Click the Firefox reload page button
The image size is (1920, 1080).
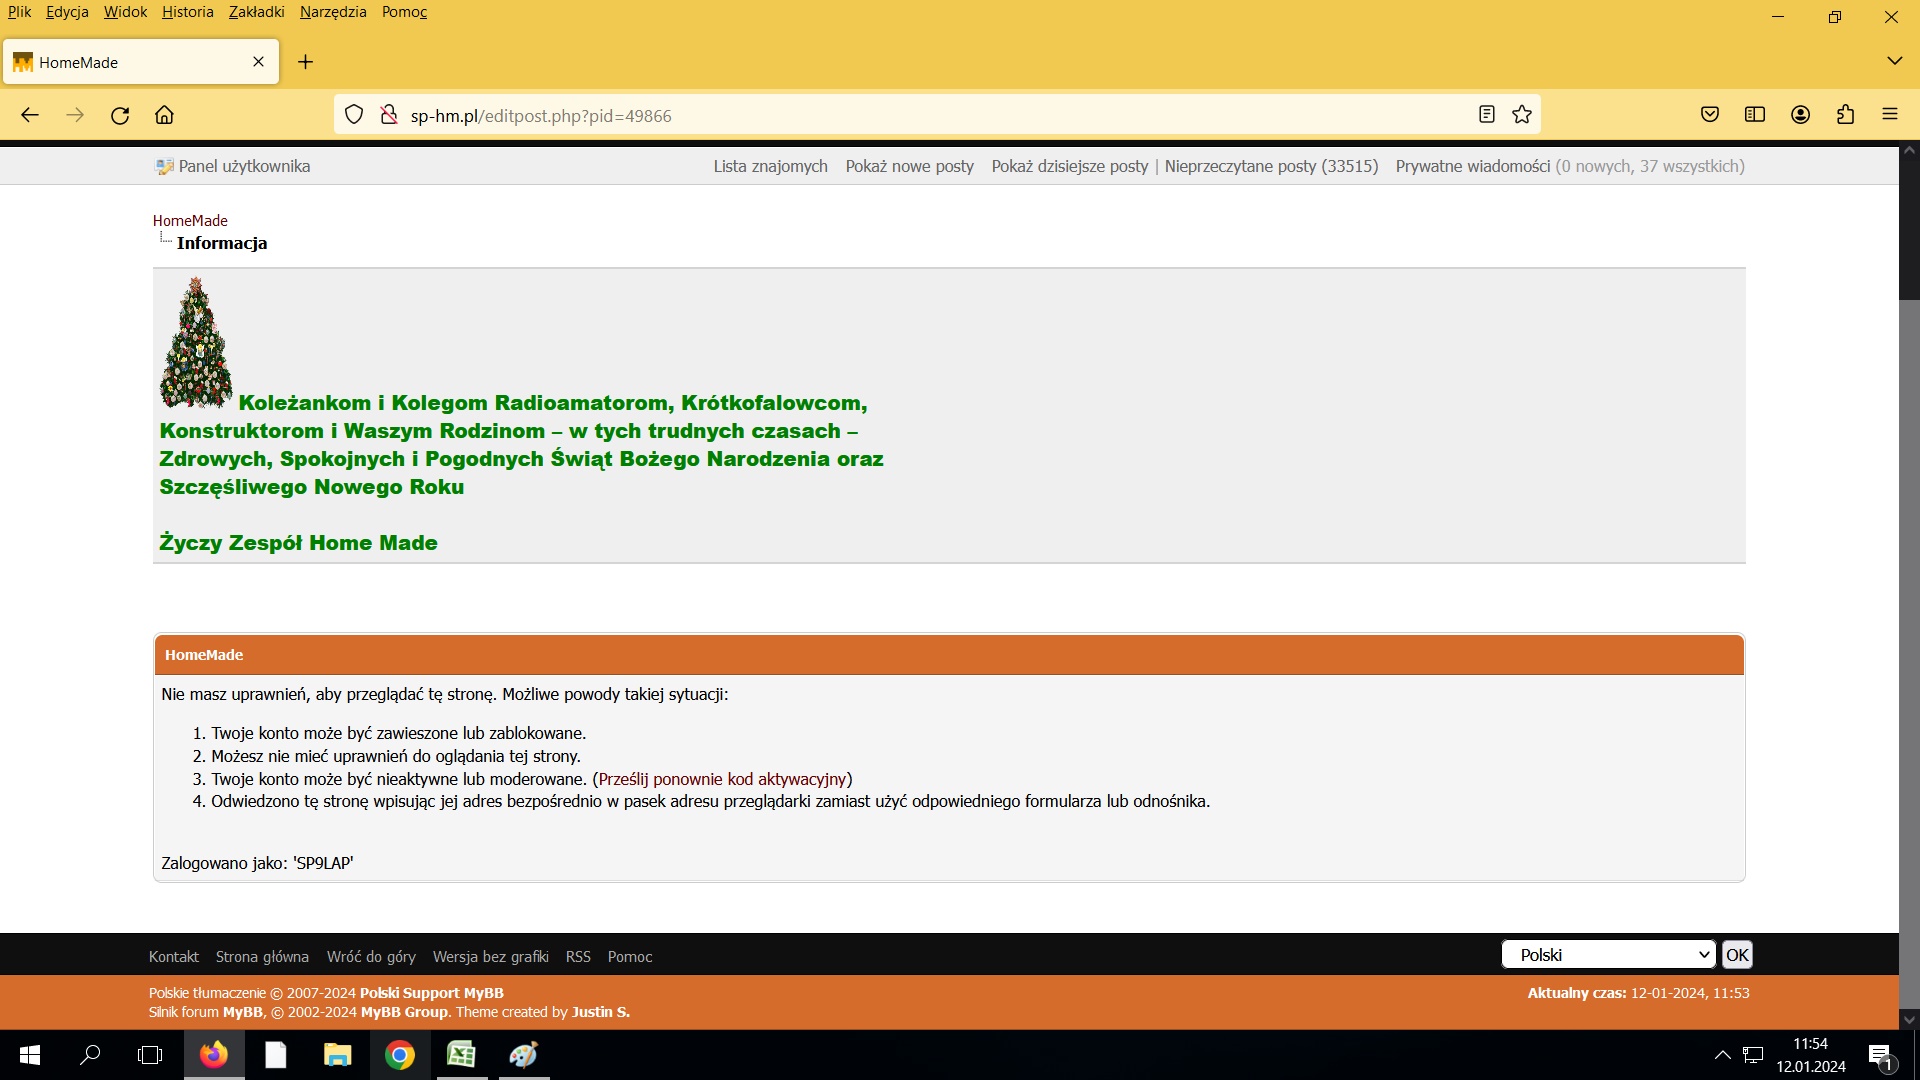120,115
